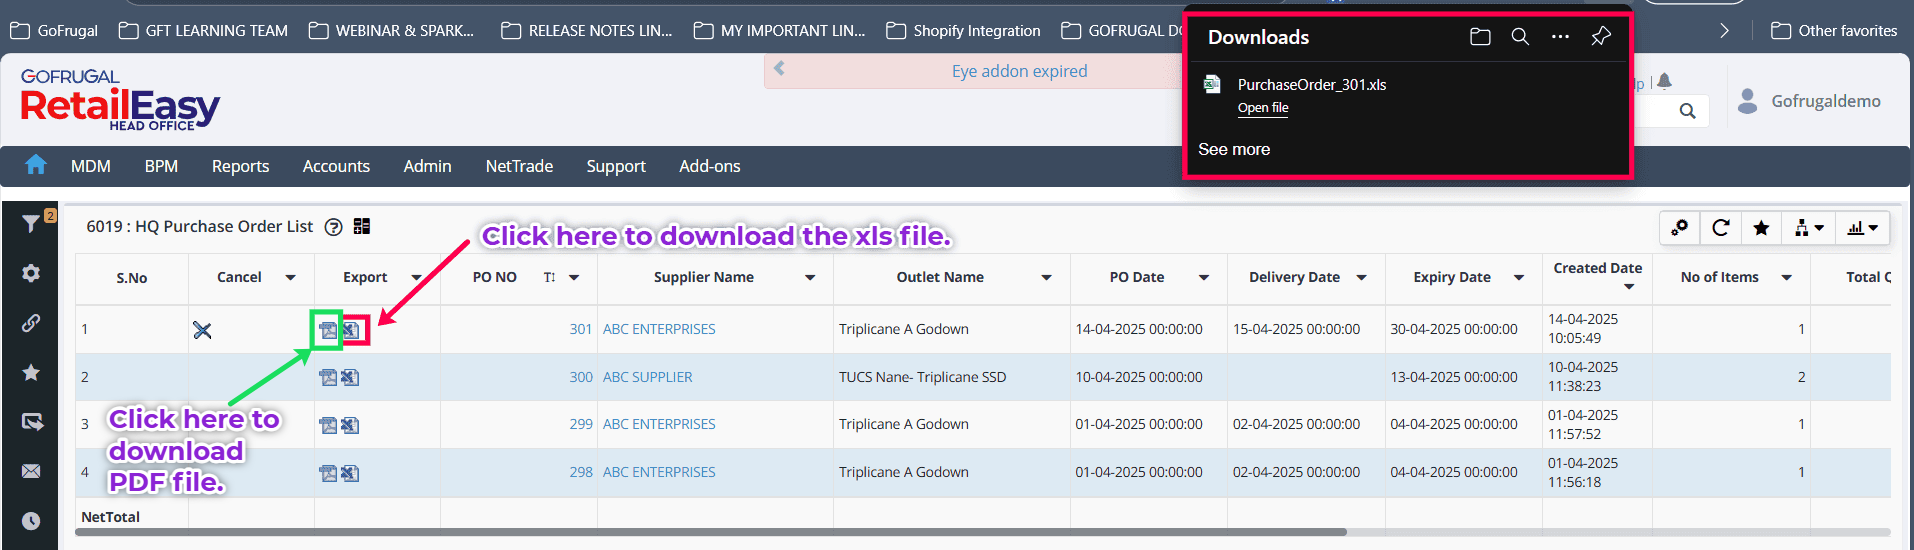Expand the Supplier Name column dropdown

point(810,278)
